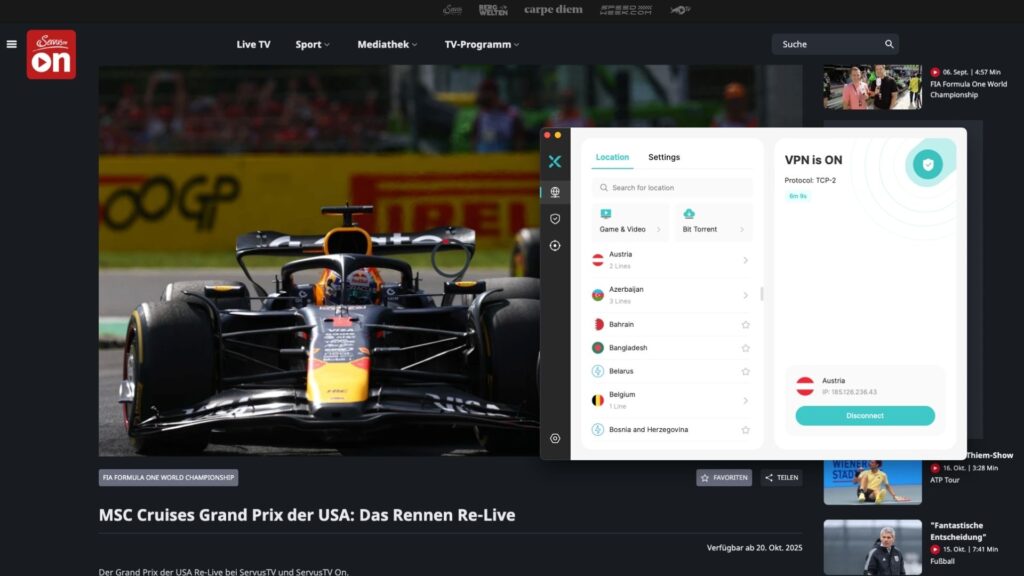The image size is (1024, 576).
Task: Click the VPN shield status icon
Action: 927,165
